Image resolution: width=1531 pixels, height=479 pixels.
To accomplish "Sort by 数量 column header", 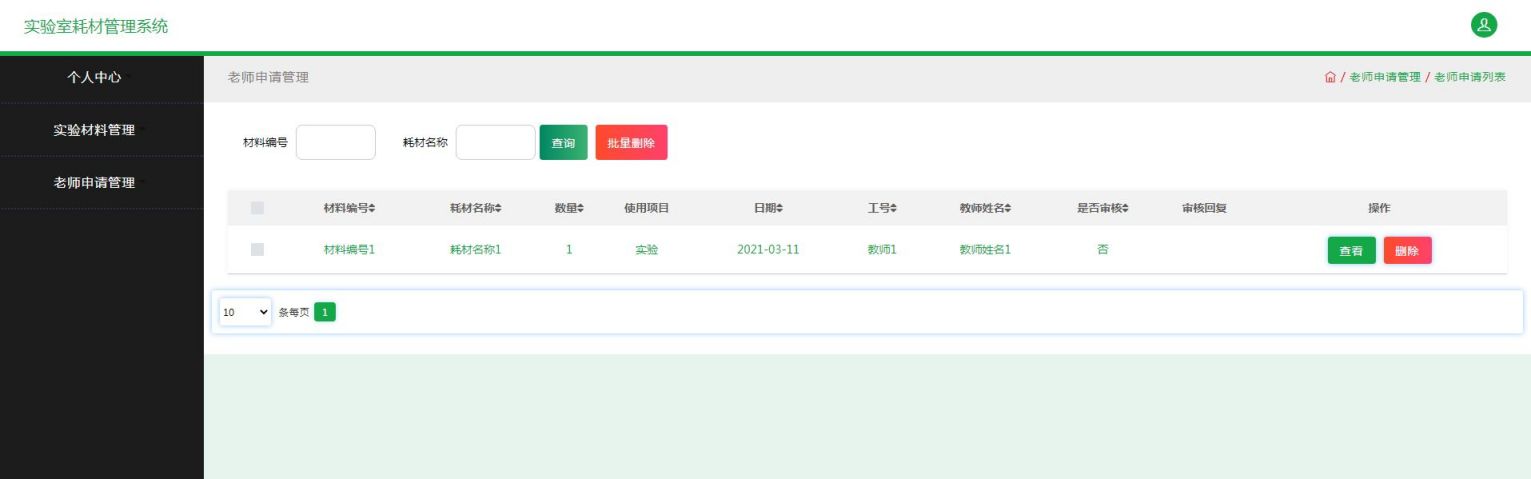I will pos(569,208).
